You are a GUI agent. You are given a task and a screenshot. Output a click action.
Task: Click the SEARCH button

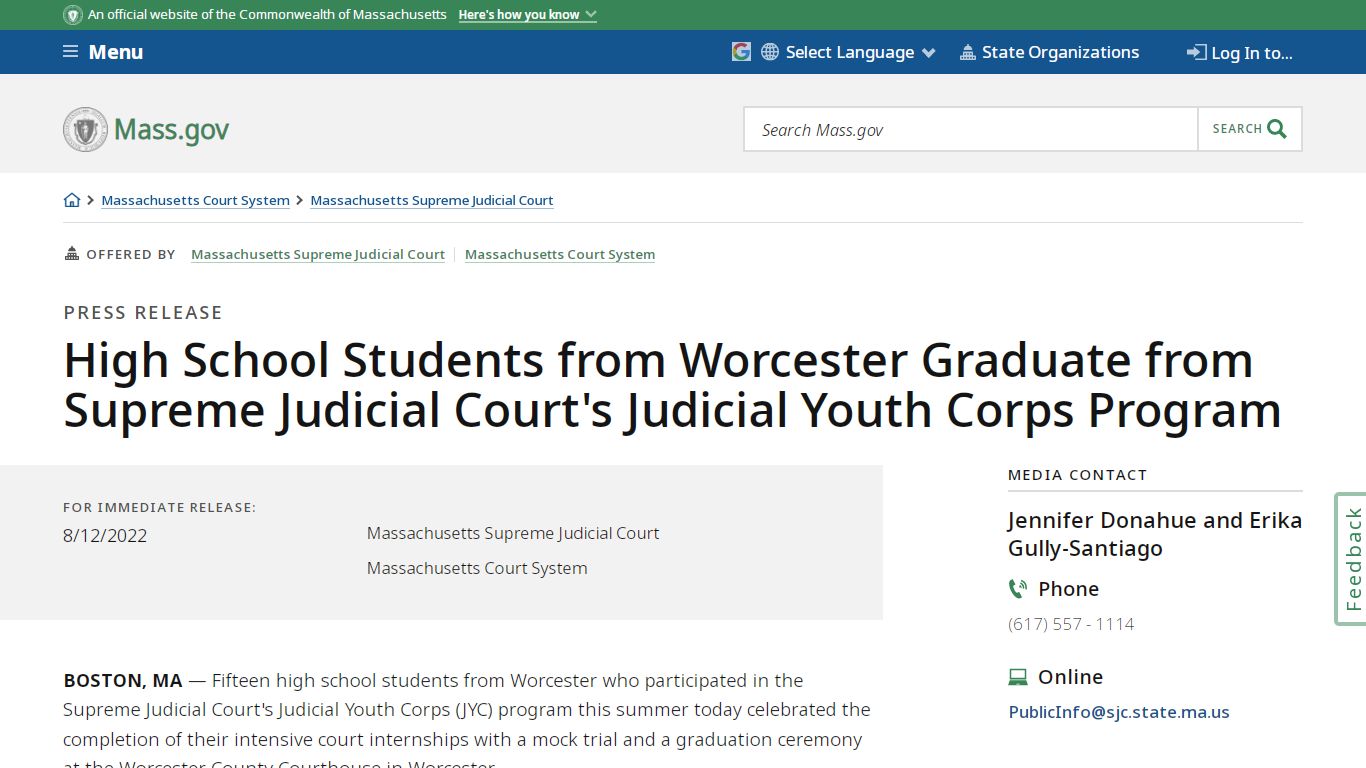tap(1250, 129)
